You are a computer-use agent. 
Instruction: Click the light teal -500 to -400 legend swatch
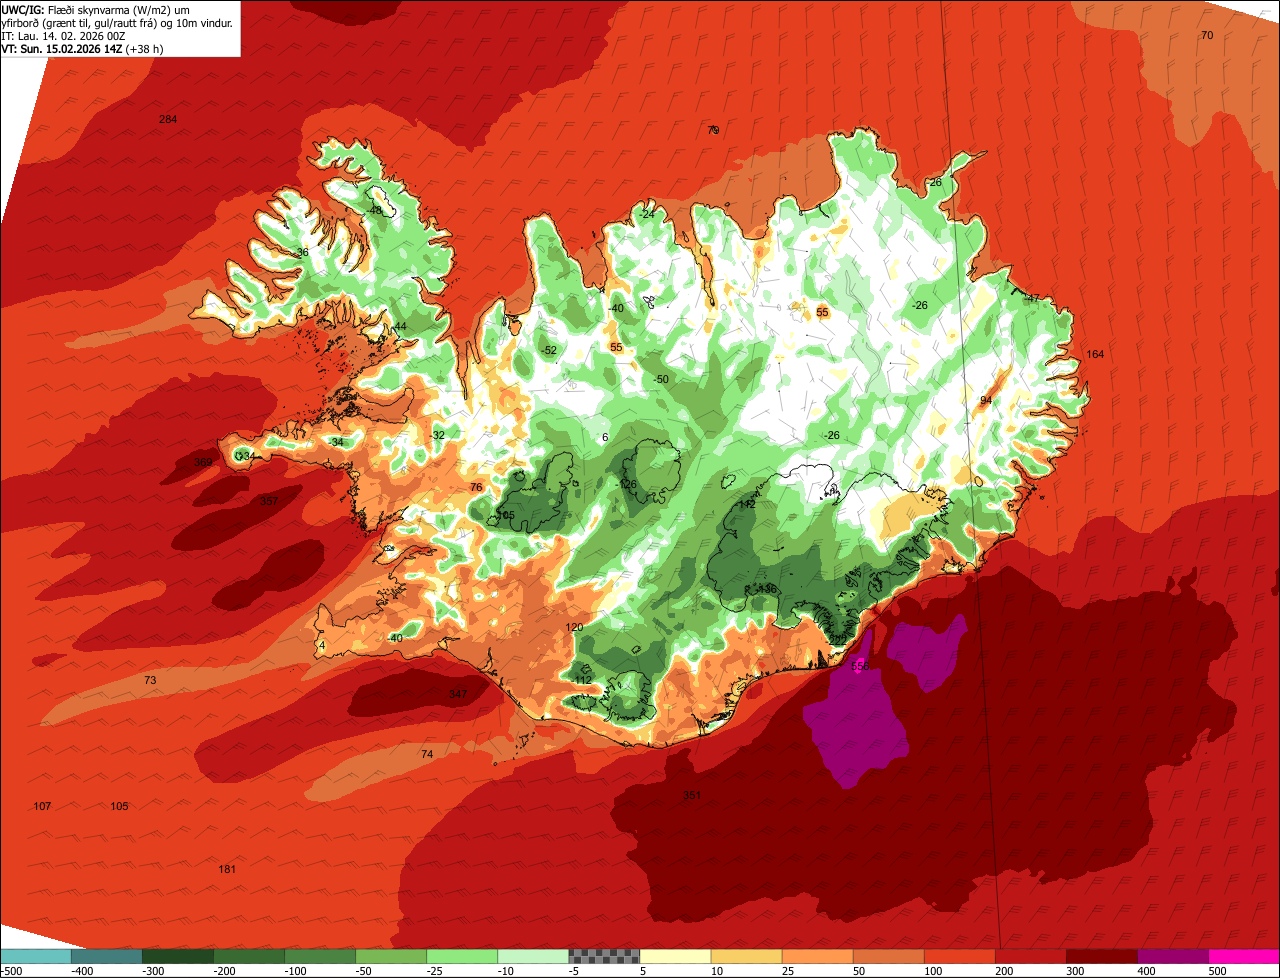point(36,956)
